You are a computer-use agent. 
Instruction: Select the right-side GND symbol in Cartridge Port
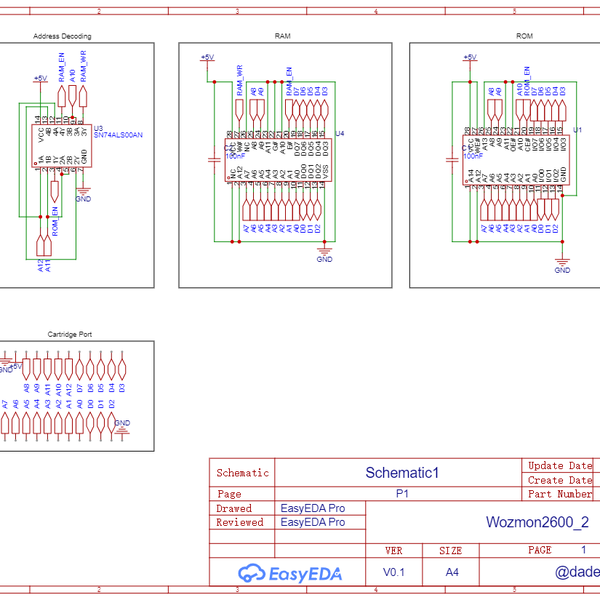(x=122, y=425)
